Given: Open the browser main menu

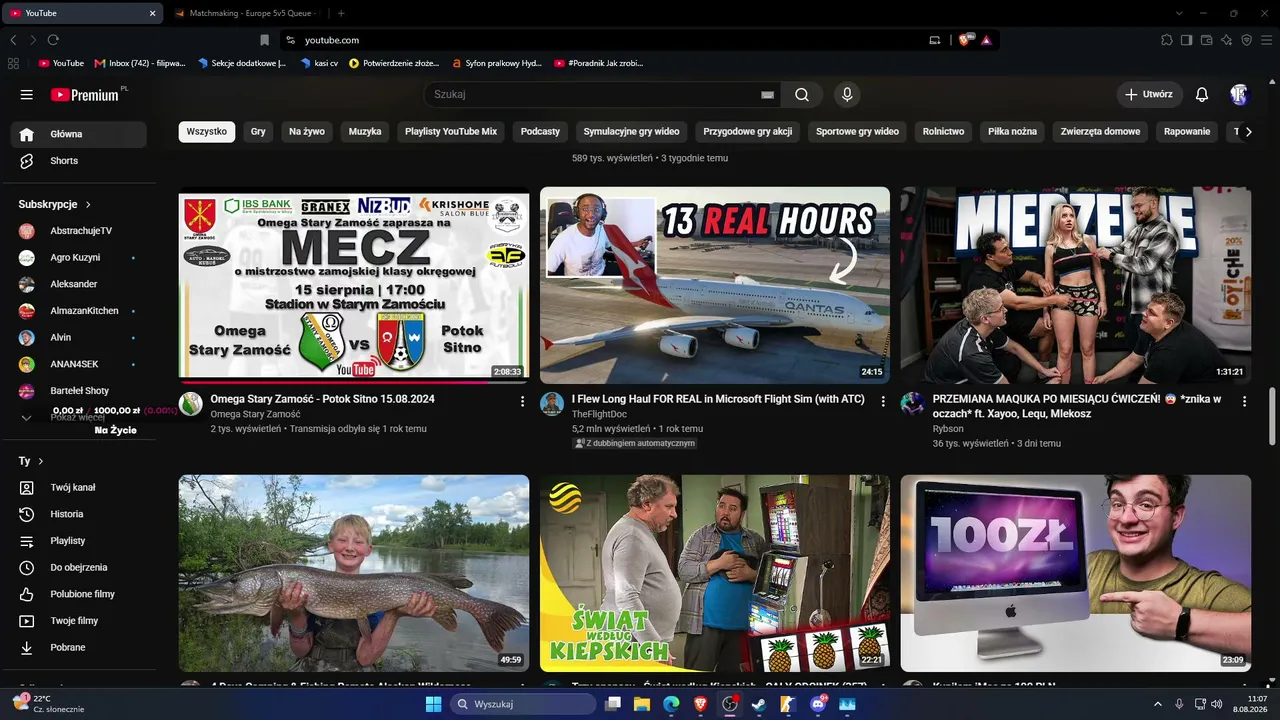Looking at the screenshot, I should [1265, 40].
